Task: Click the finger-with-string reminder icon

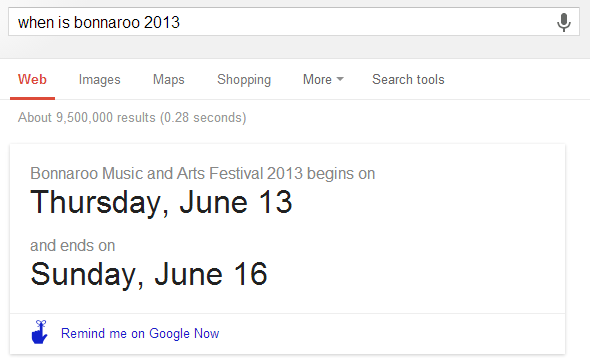Action: 40,332
